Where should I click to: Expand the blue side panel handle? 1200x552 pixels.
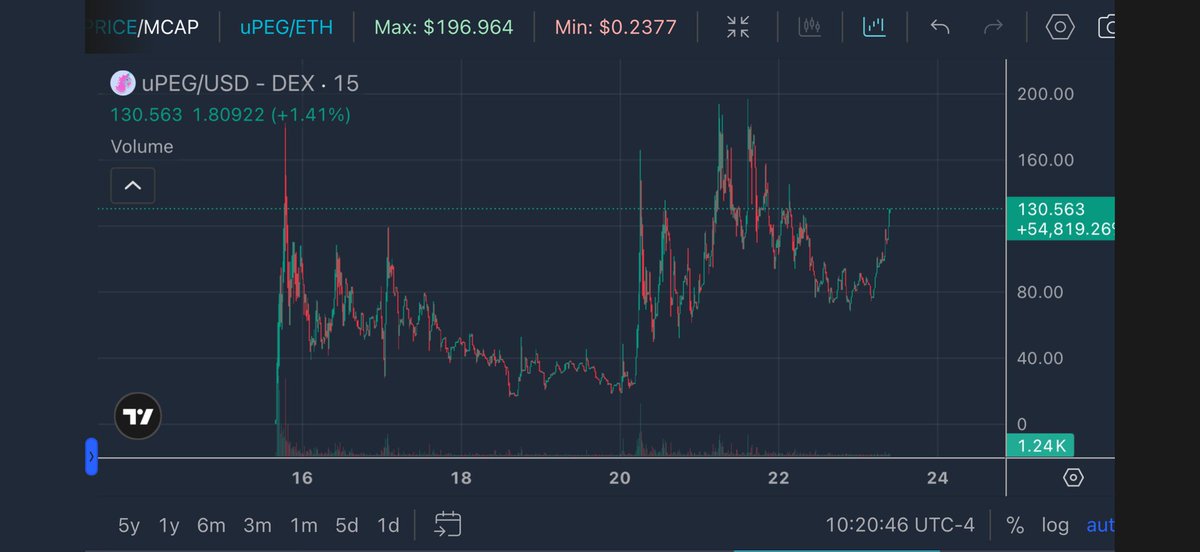point(91,457)
